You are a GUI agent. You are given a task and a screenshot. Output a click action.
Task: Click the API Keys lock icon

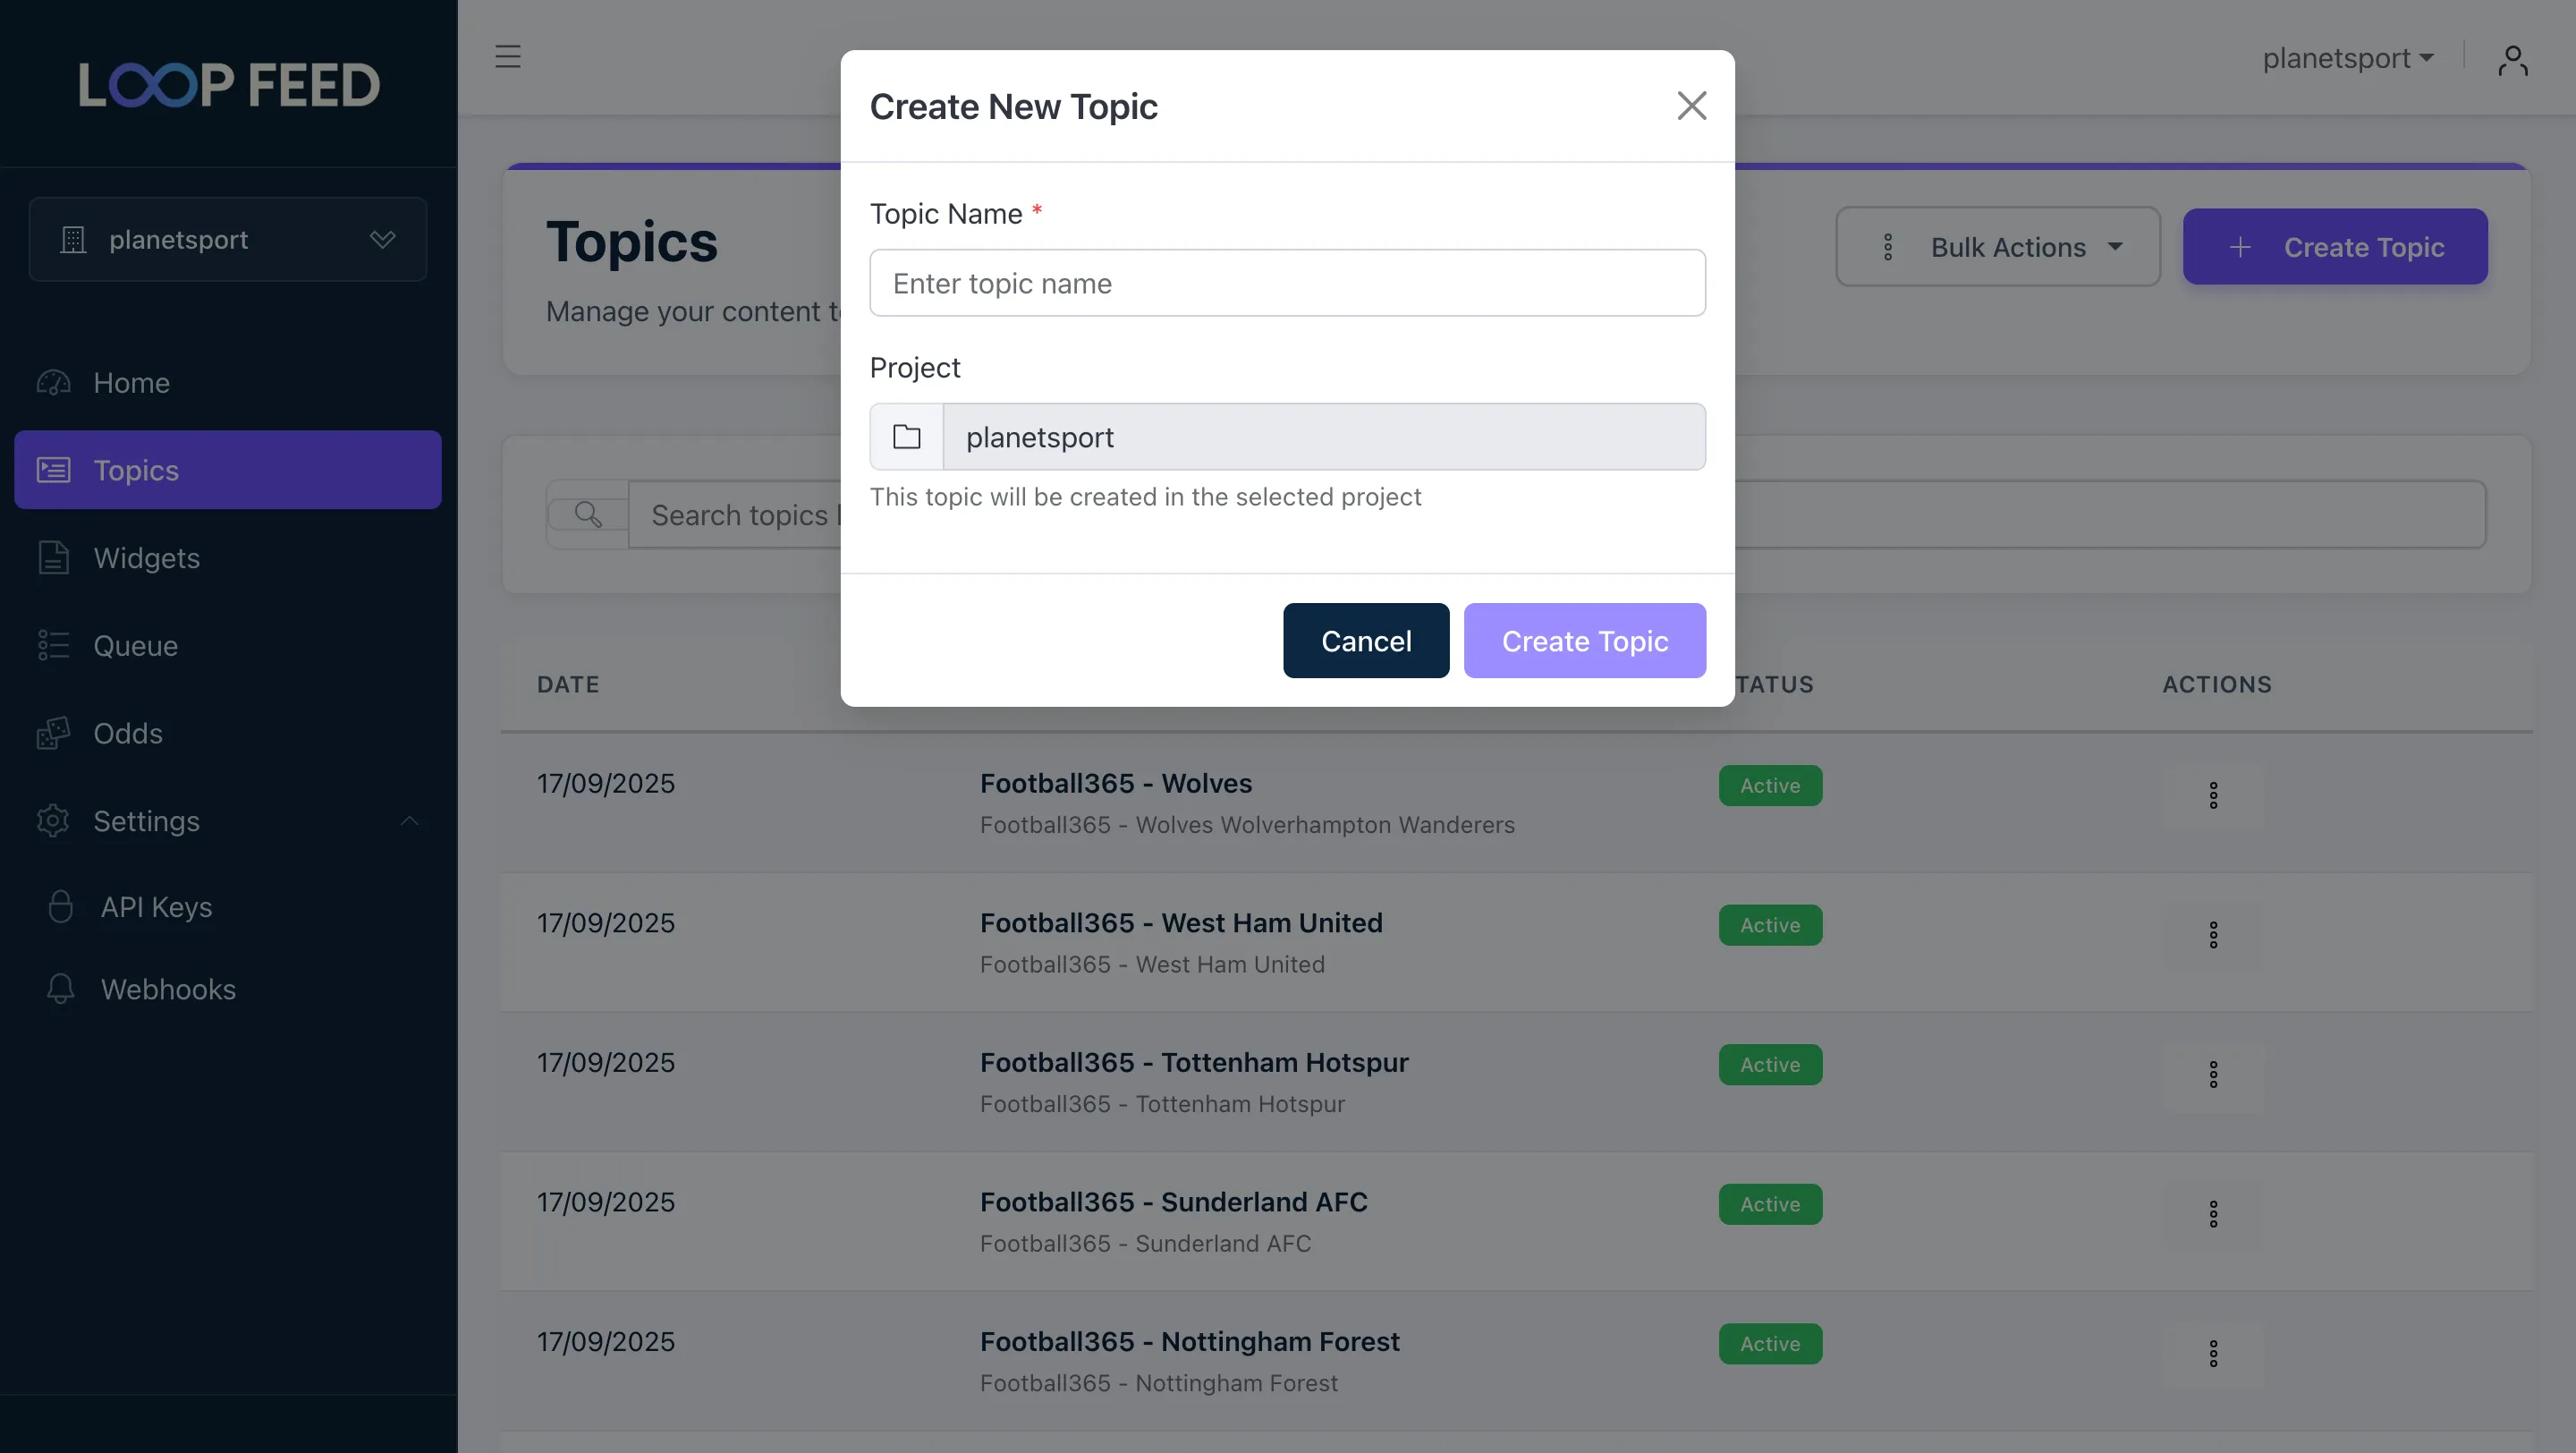click(x=61, y=906)
